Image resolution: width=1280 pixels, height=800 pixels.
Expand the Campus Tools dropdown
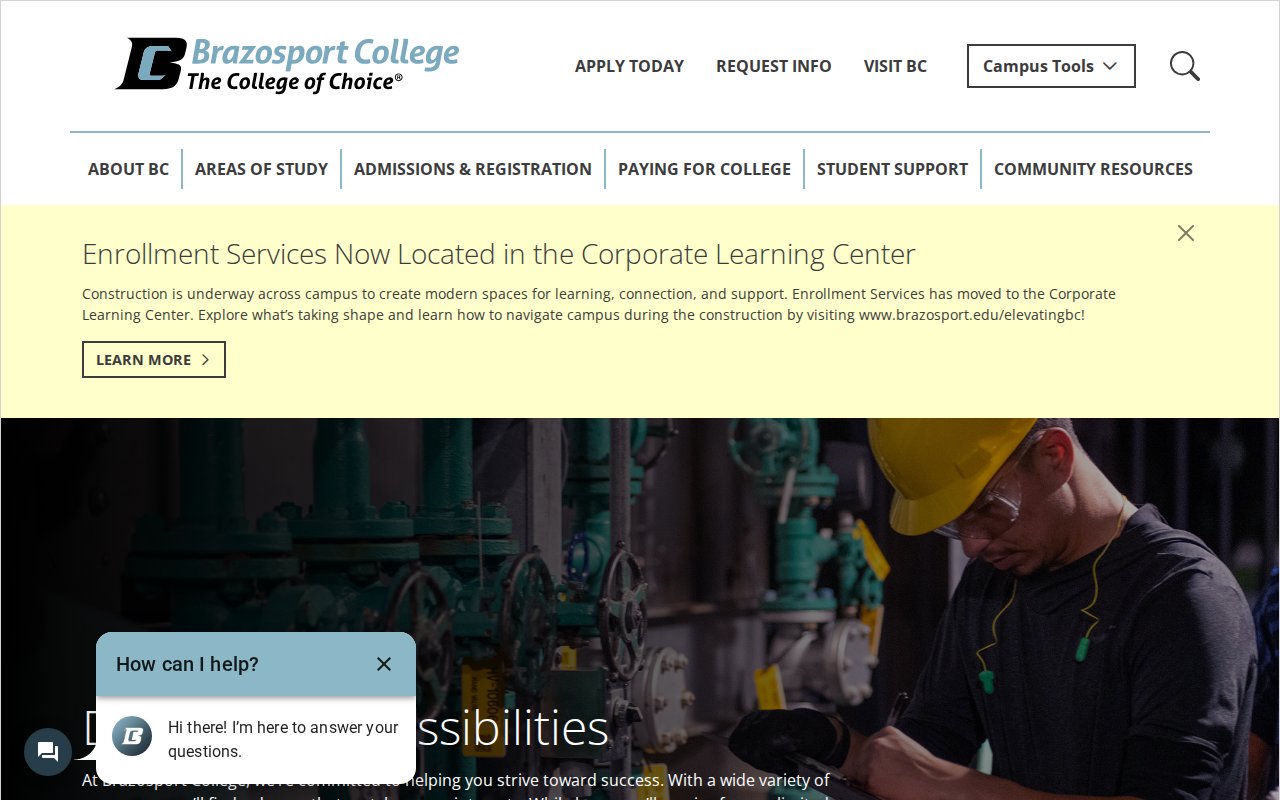(x=1050, y=66)
